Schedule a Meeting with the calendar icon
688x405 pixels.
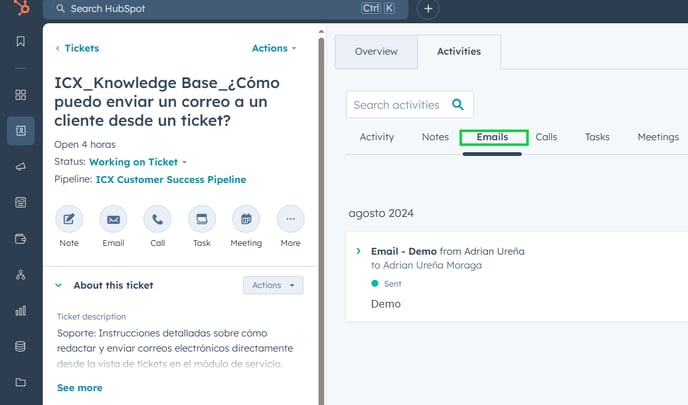[x=246, y=219]
